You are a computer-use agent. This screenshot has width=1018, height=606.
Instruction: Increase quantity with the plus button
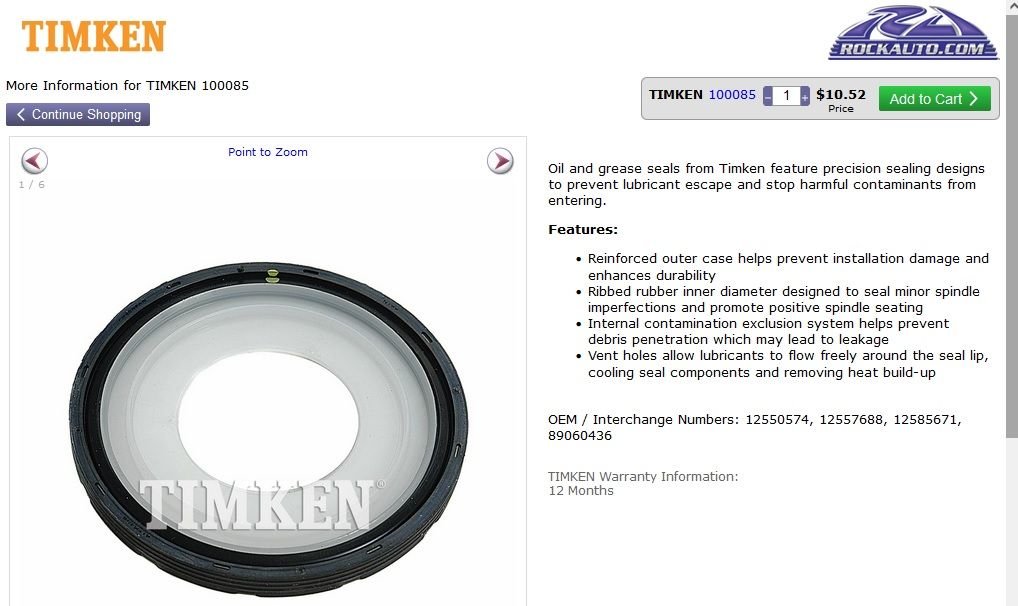(805, 96)
